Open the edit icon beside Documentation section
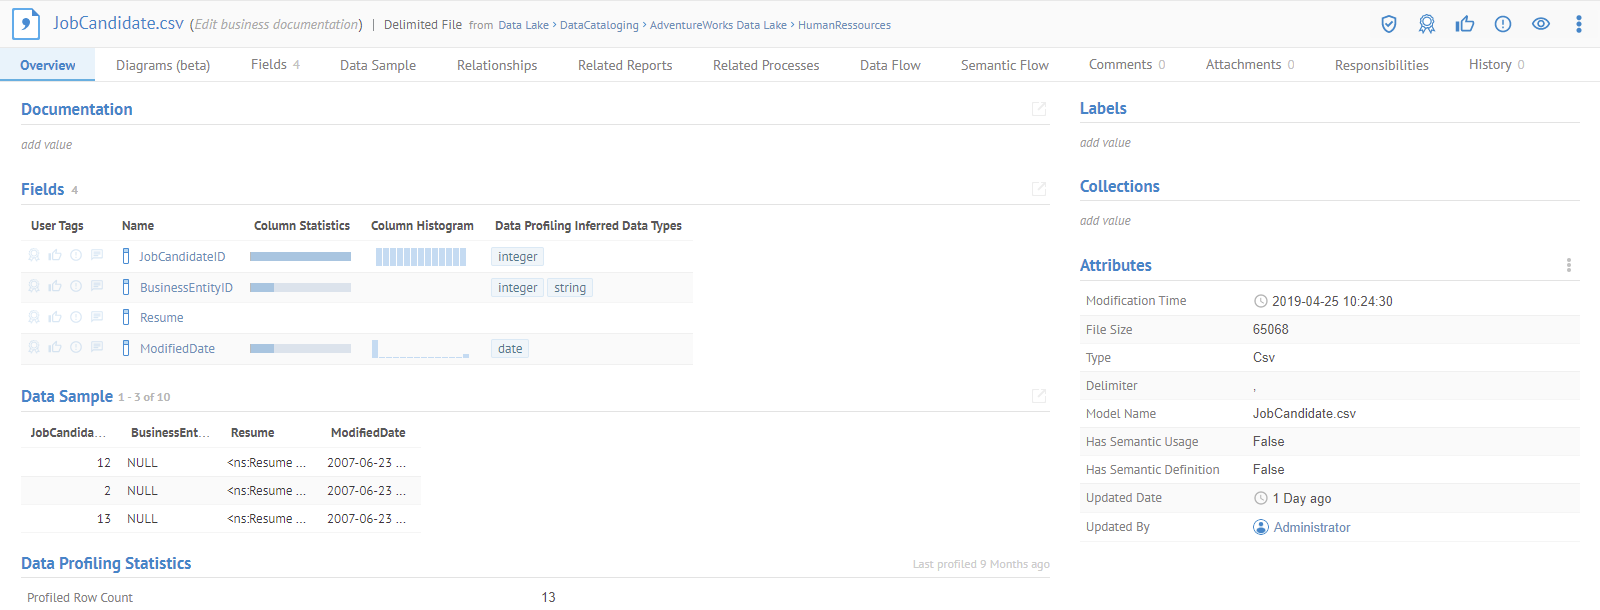Image resolution: width=1600 pixels, height=610 pixels. tap(1039, 109)
